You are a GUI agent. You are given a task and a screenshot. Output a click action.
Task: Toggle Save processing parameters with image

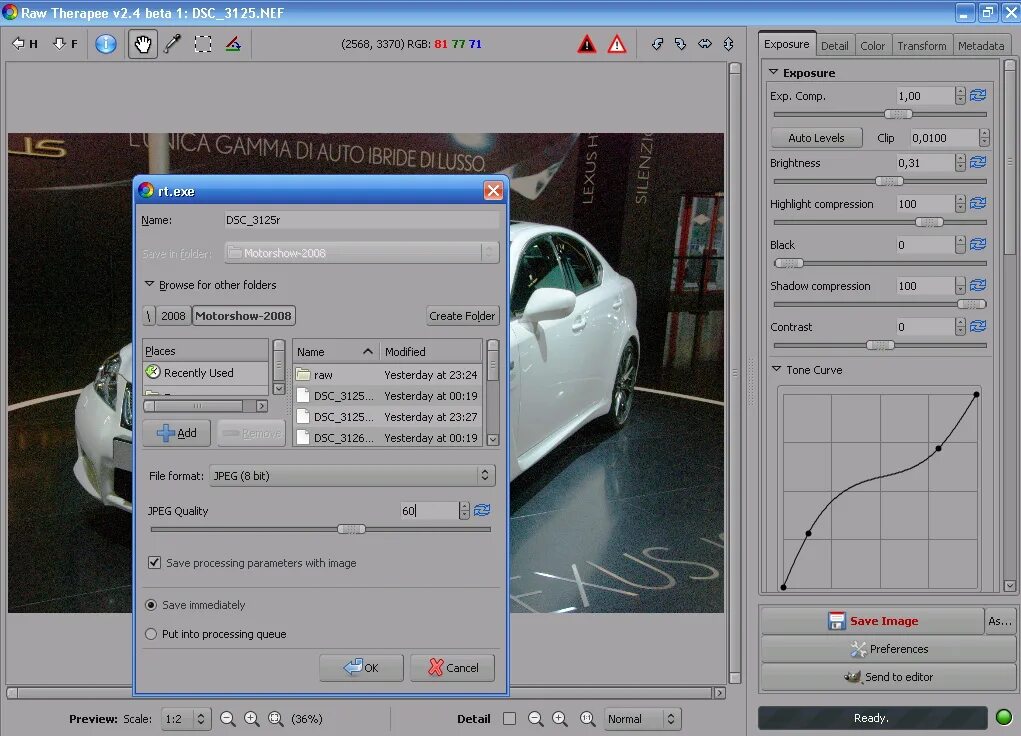154,562
